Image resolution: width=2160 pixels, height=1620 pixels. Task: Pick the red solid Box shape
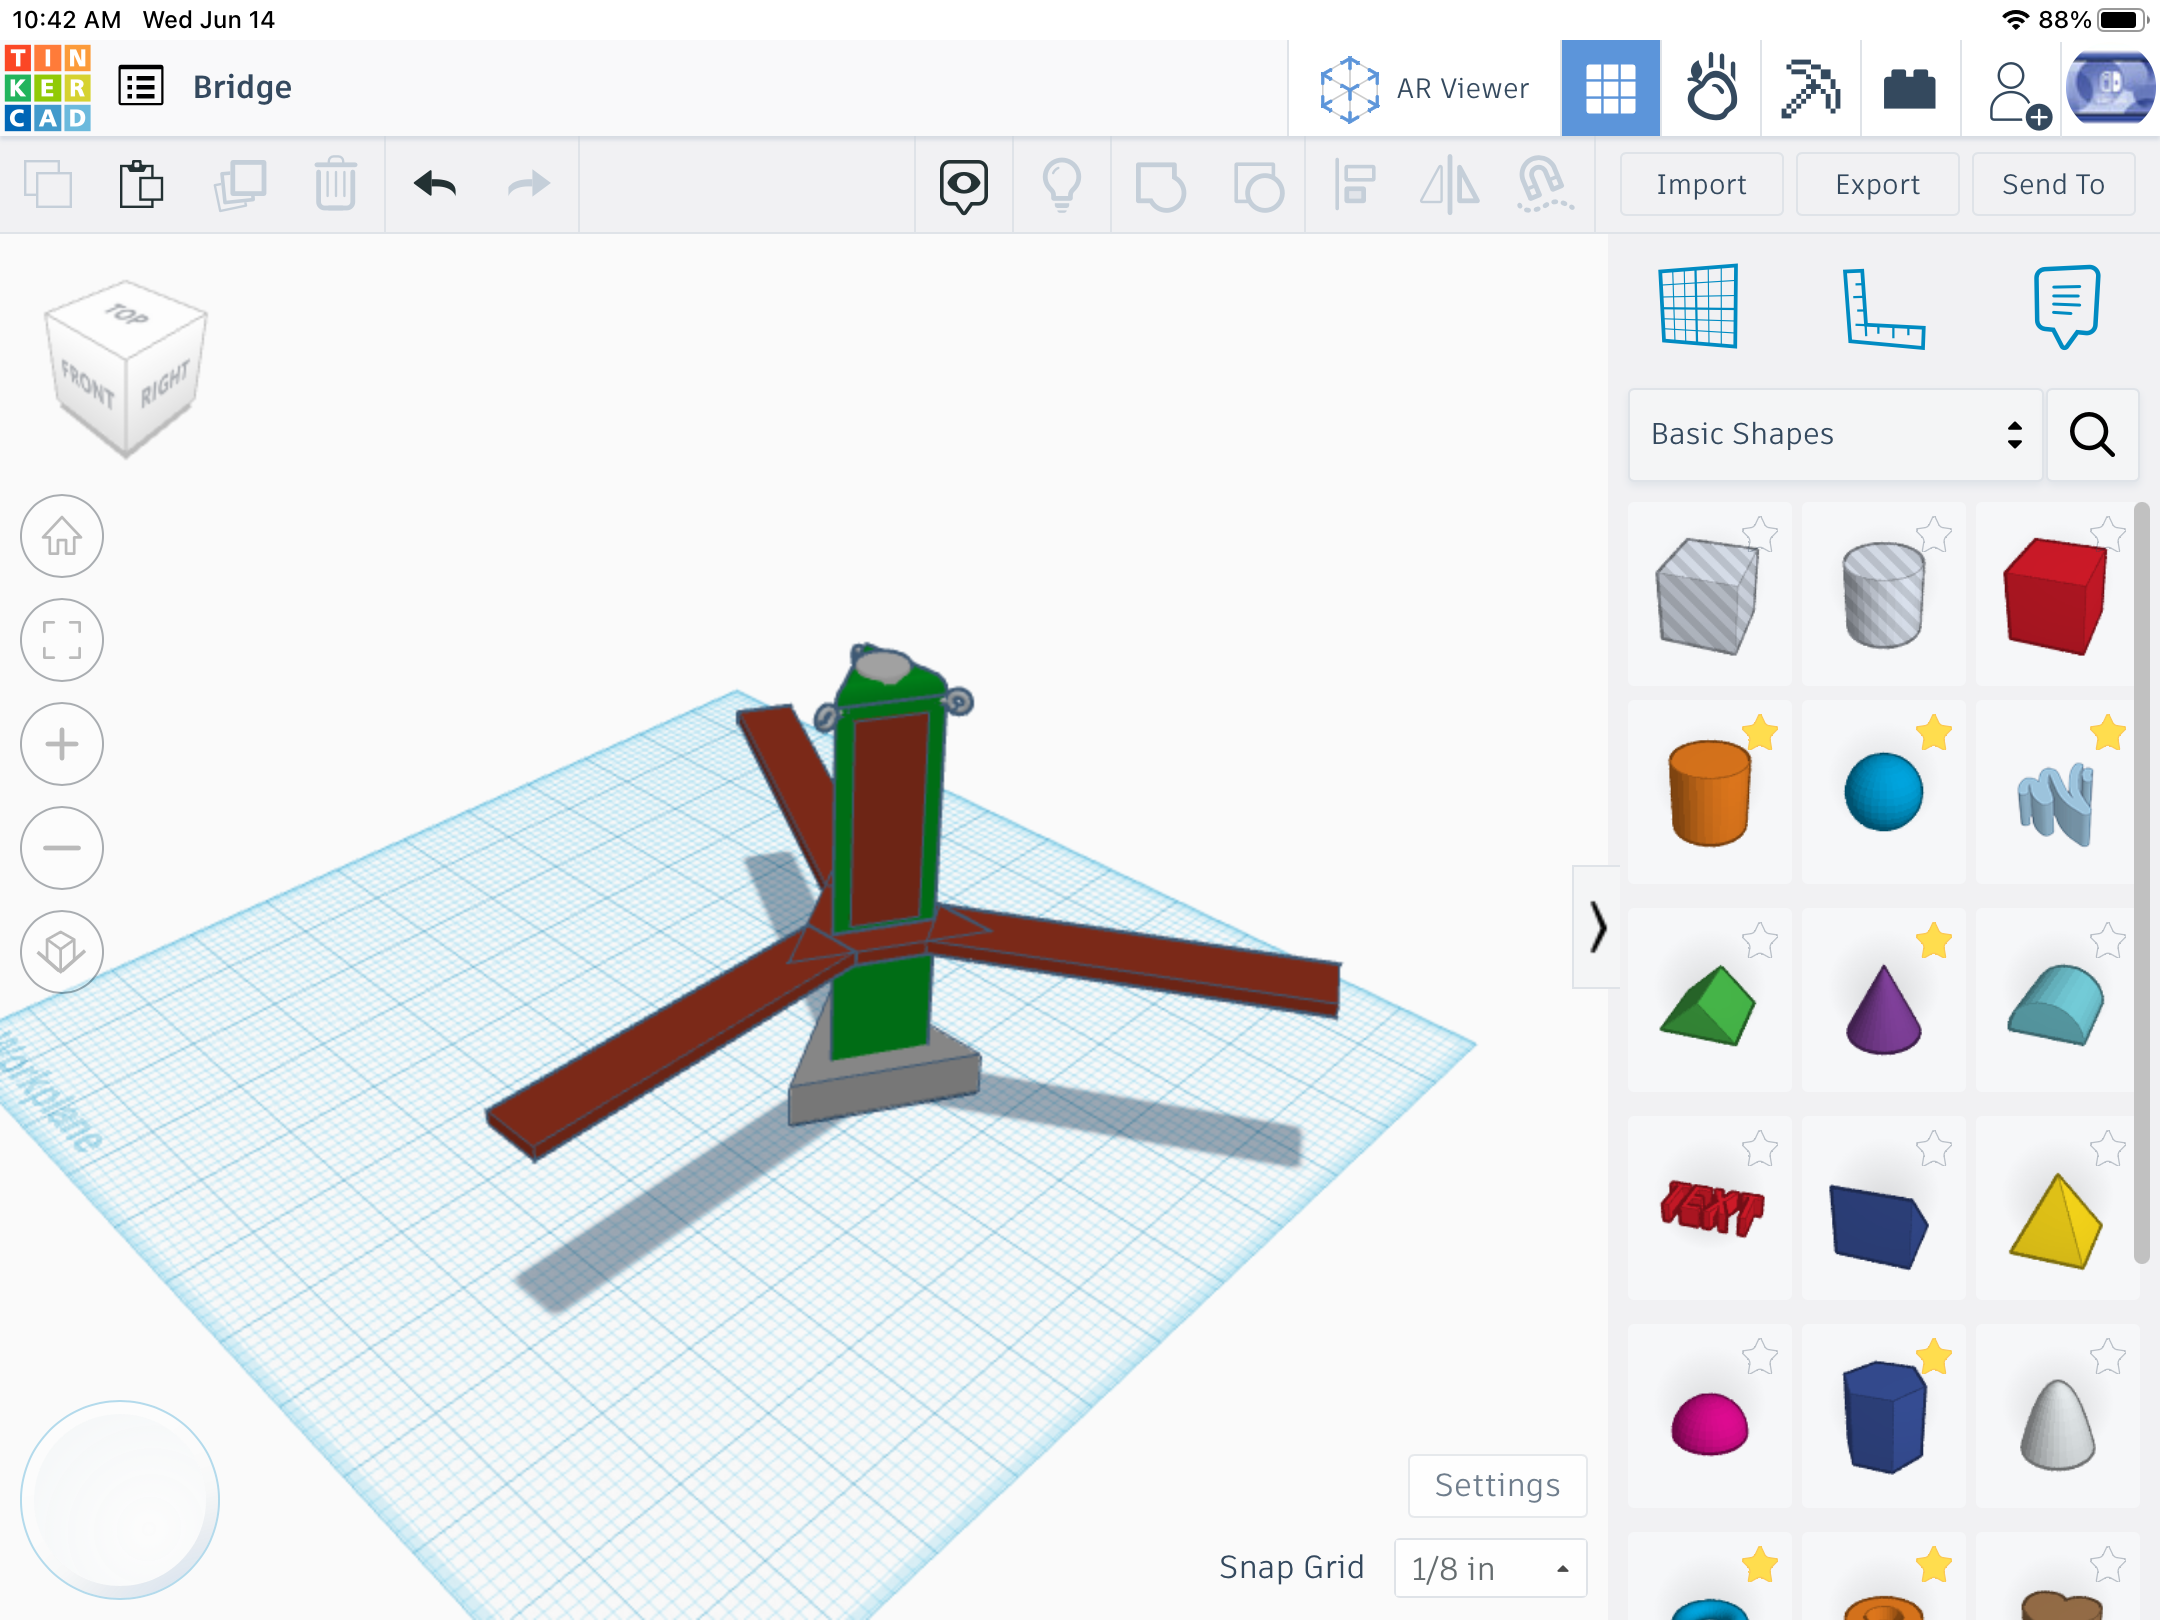coord(2053,597)
